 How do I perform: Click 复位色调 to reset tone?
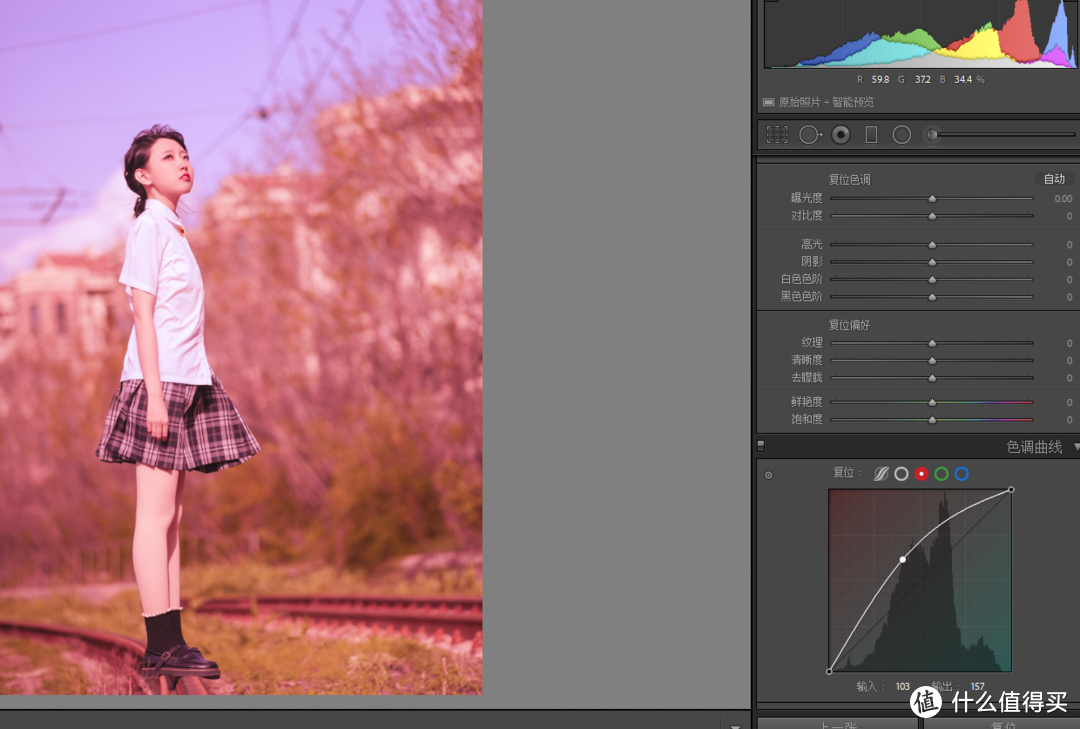849,179
